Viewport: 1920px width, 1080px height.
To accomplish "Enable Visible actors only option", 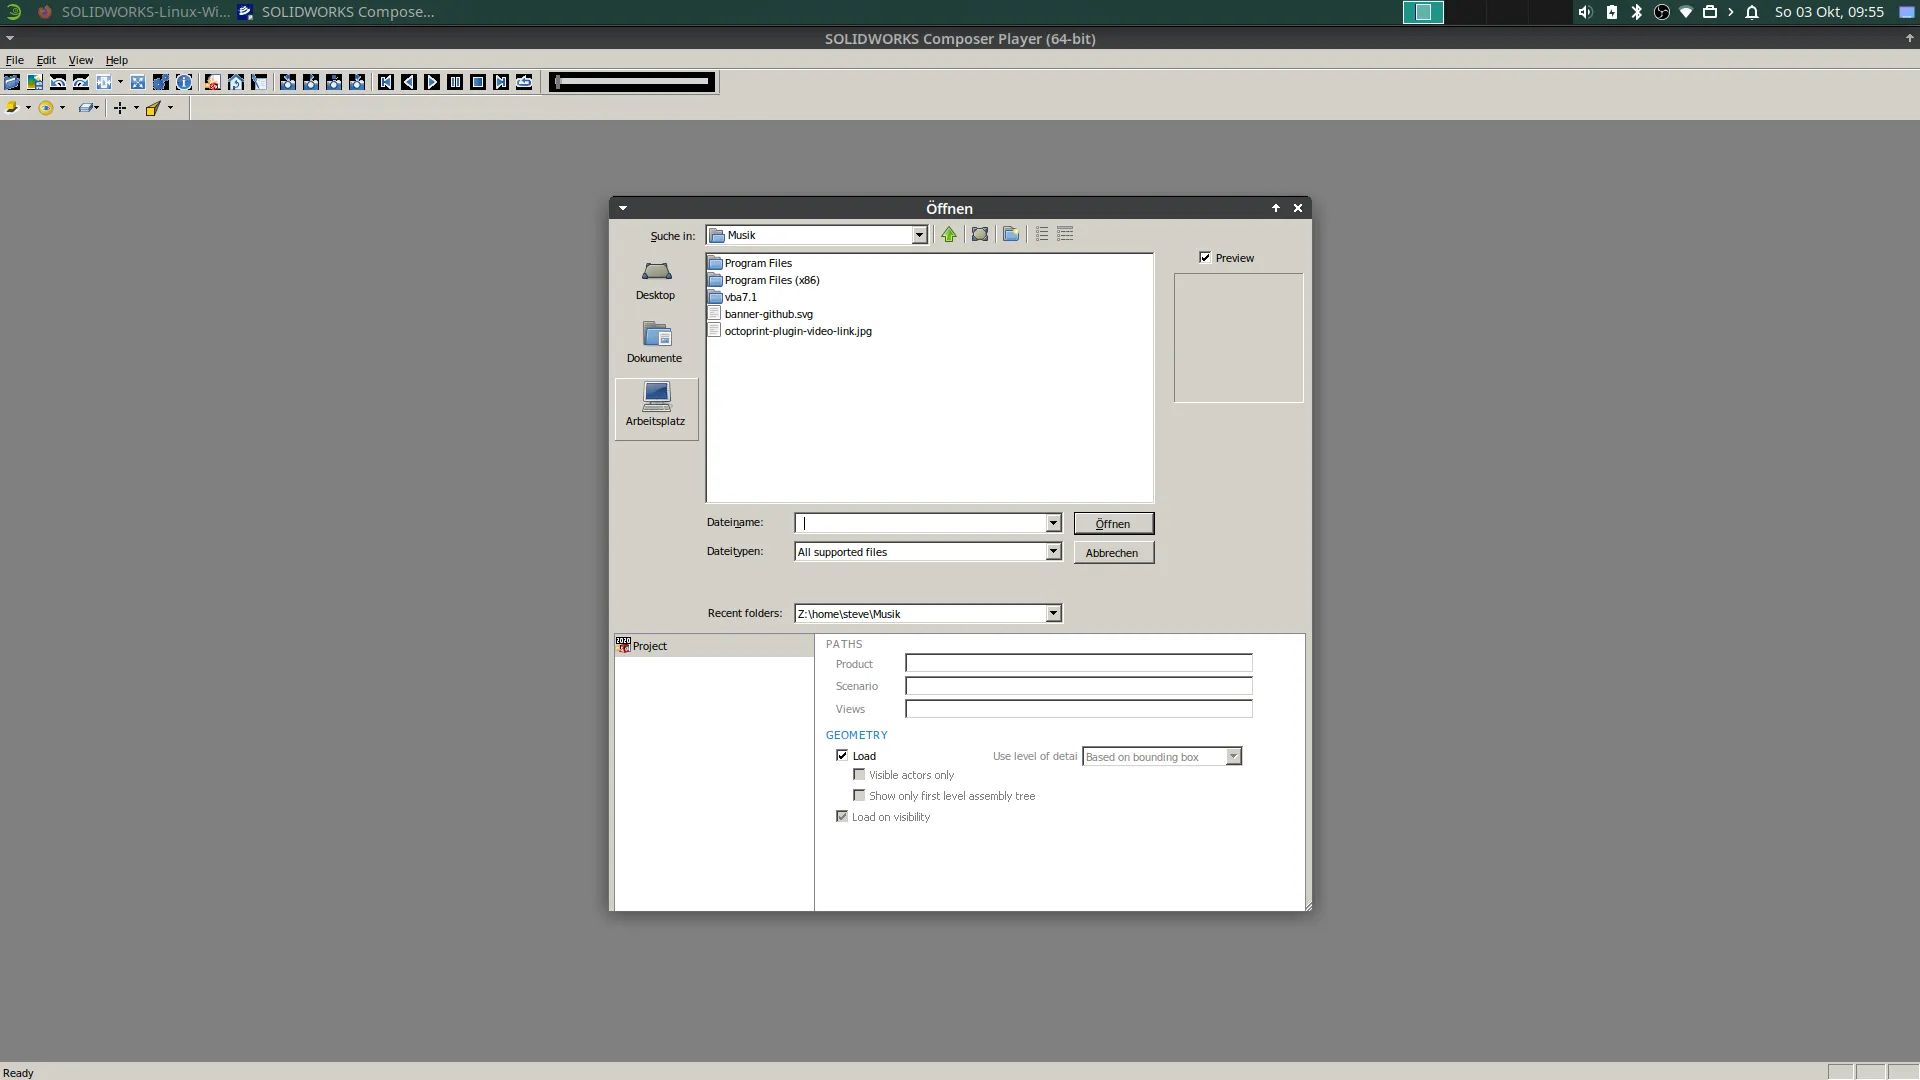I will pyautogui.click(x=859, y=774).
